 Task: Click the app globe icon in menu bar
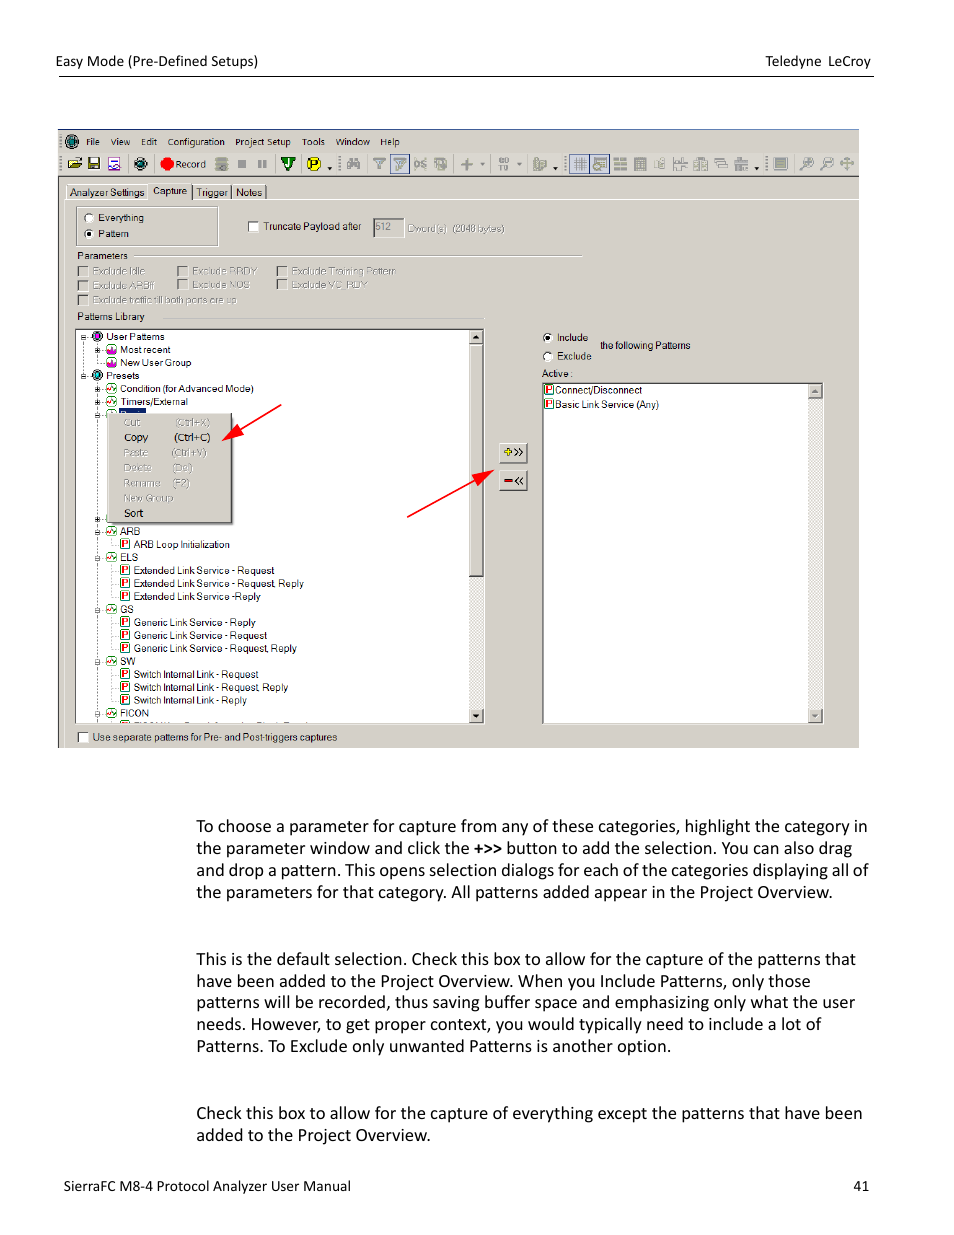[x=72, y=142]
